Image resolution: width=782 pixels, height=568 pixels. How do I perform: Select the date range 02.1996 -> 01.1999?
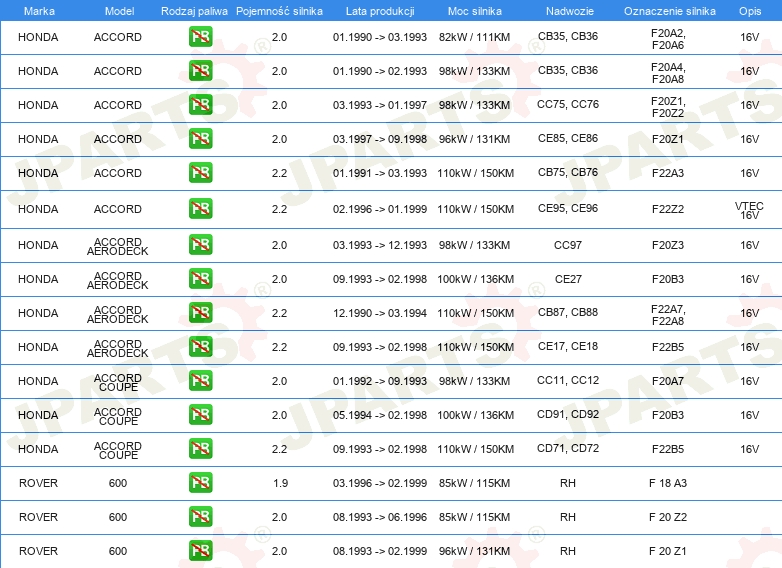380,209
